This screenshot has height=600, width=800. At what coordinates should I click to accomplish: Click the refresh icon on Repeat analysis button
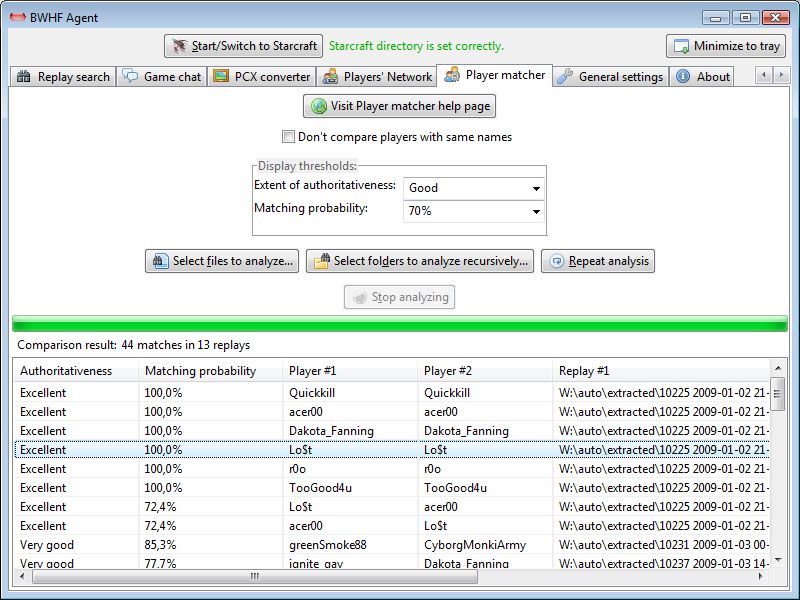(557, 261)
